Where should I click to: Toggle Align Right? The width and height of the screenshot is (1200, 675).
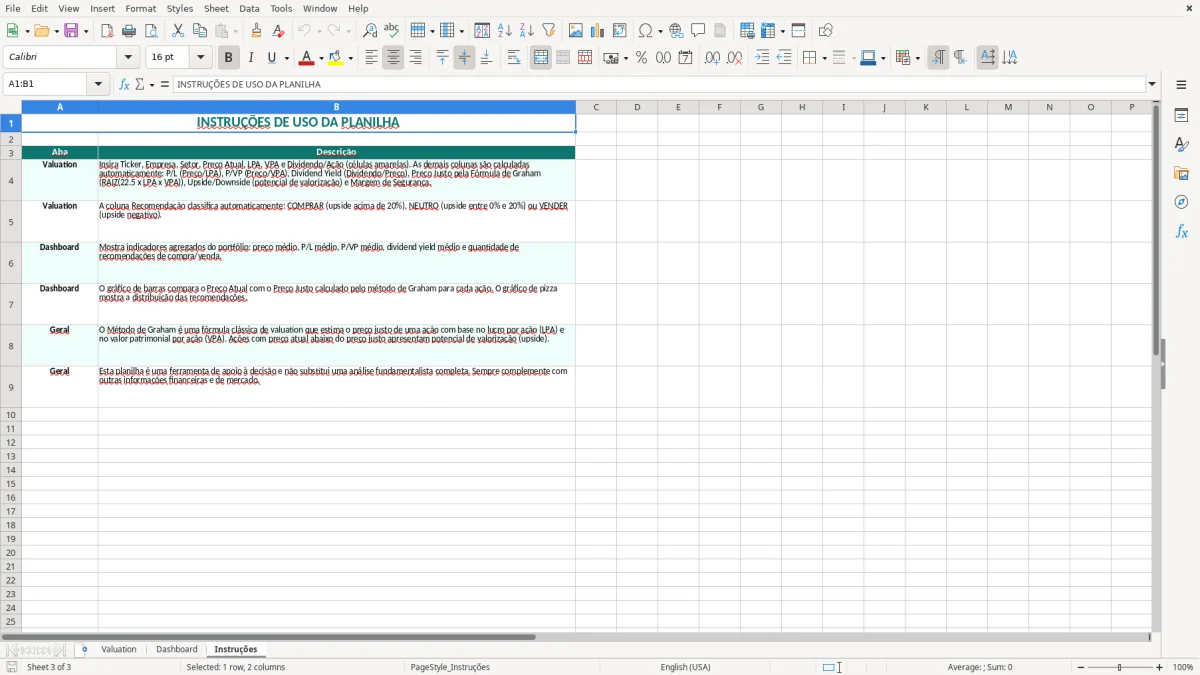(x=416, y=58)
